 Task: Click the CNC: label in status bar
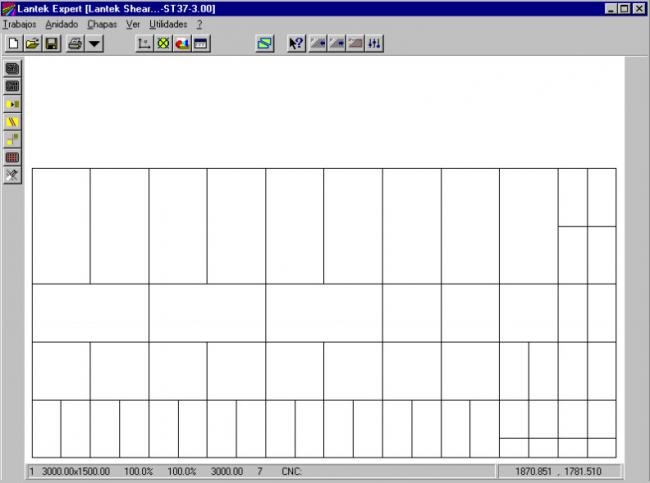tap(291, 471)
